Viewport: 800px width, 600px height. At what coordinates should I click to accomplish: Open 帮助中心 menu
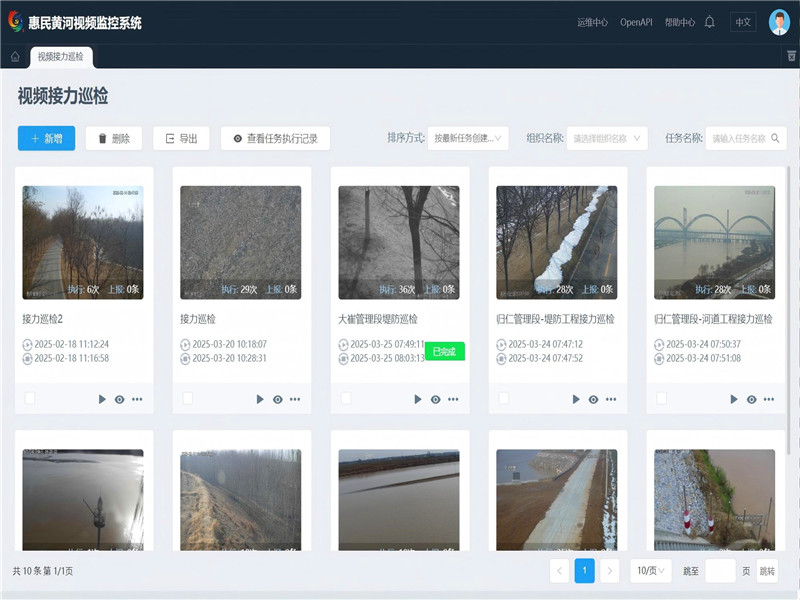[680, 22]
